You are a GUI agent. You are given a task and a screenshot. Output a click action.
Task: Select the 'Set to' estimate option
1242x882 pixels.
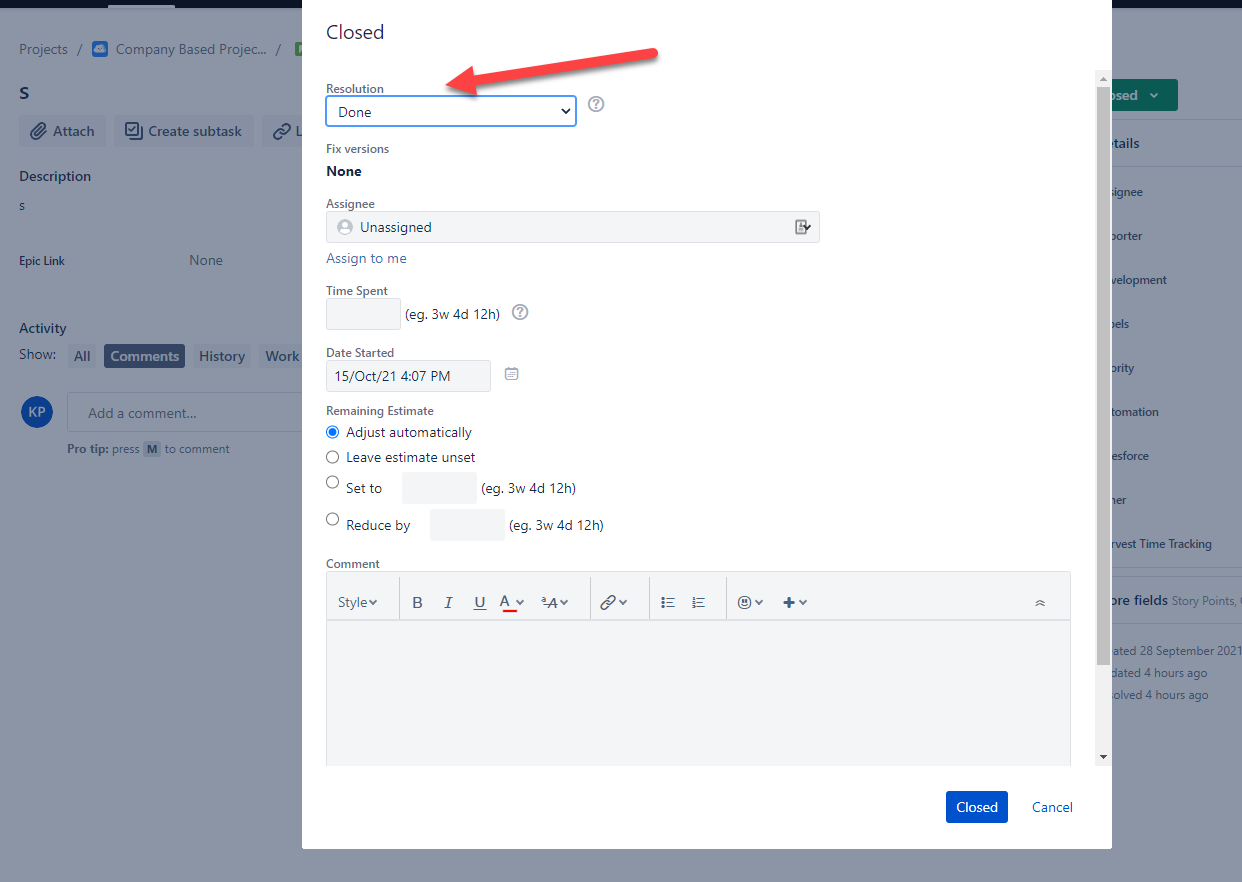pos(331,482)
